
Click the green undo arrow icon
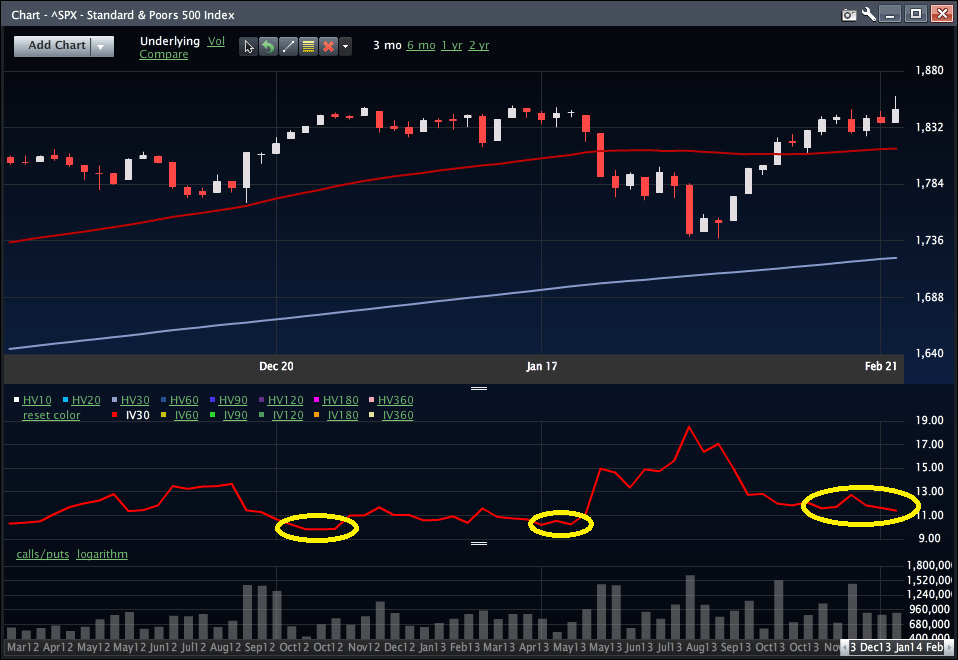pos(267,46)
